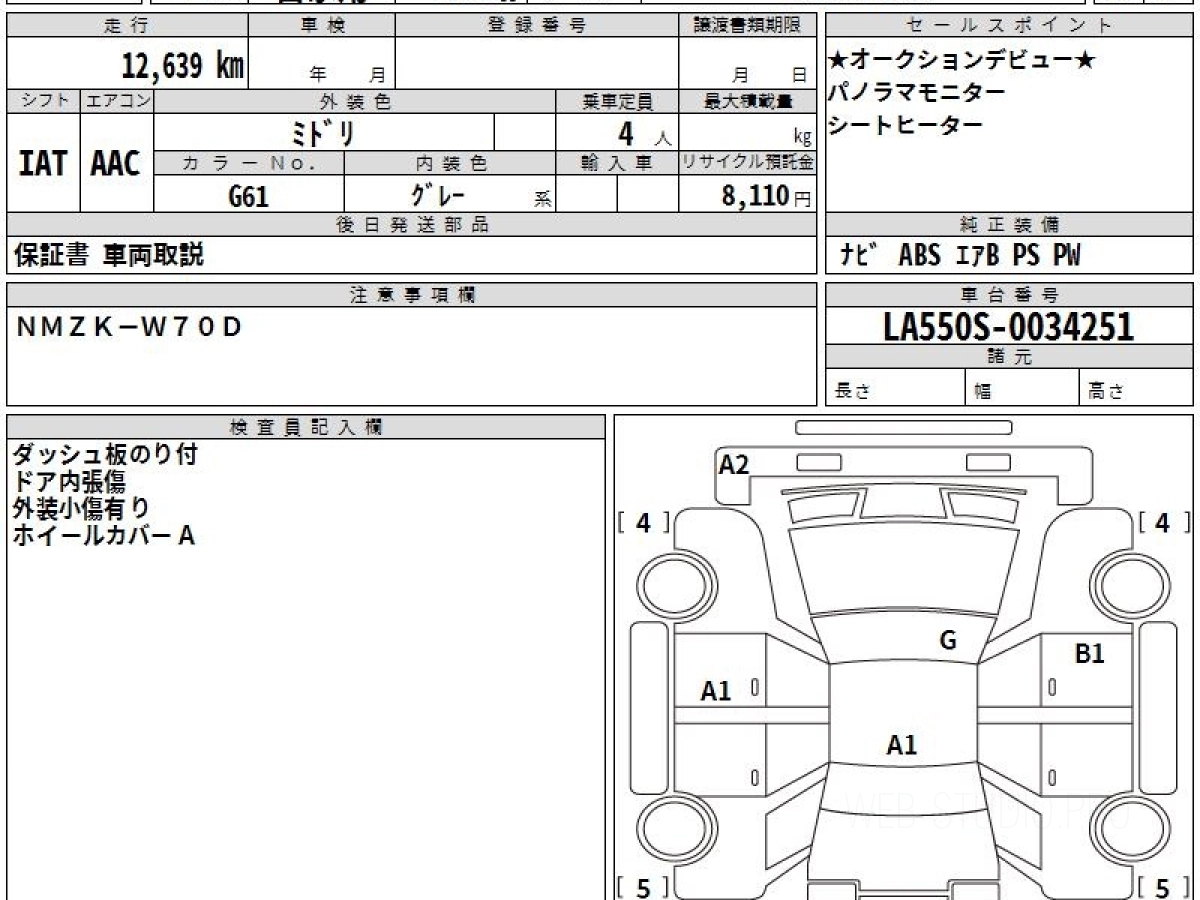
Task: Click the recycle deposit 8,110円
Action: (767, 196)
